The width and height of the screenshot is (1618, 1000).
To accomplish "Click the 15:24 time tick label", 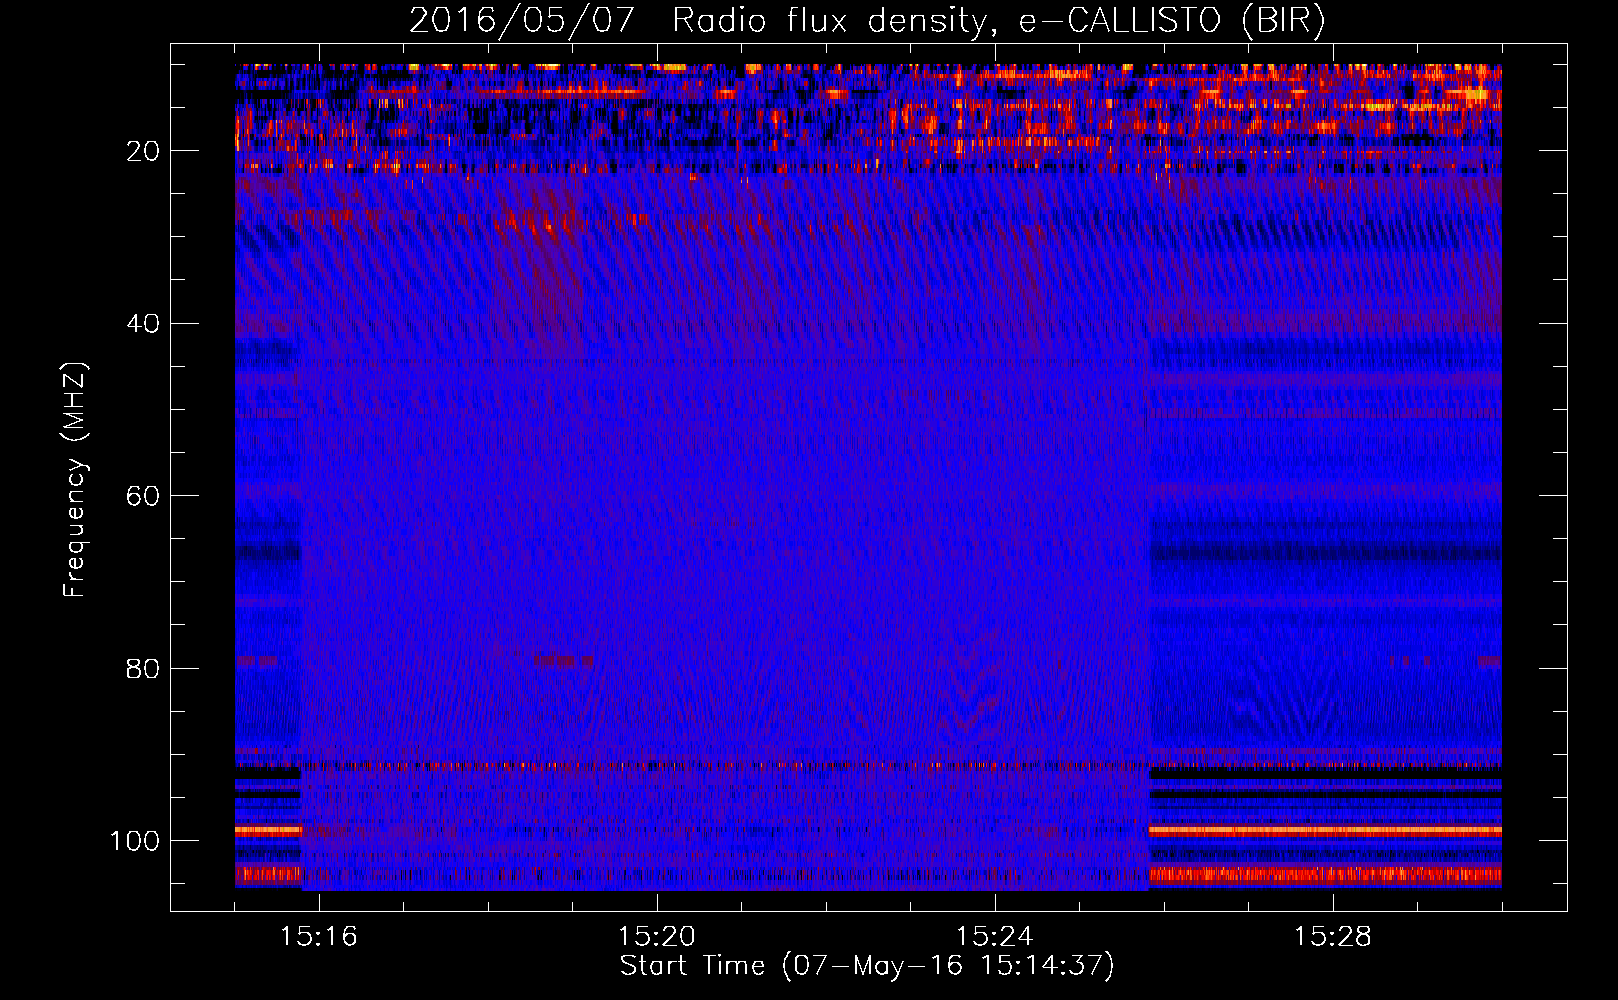I will [x=994, y=937].
